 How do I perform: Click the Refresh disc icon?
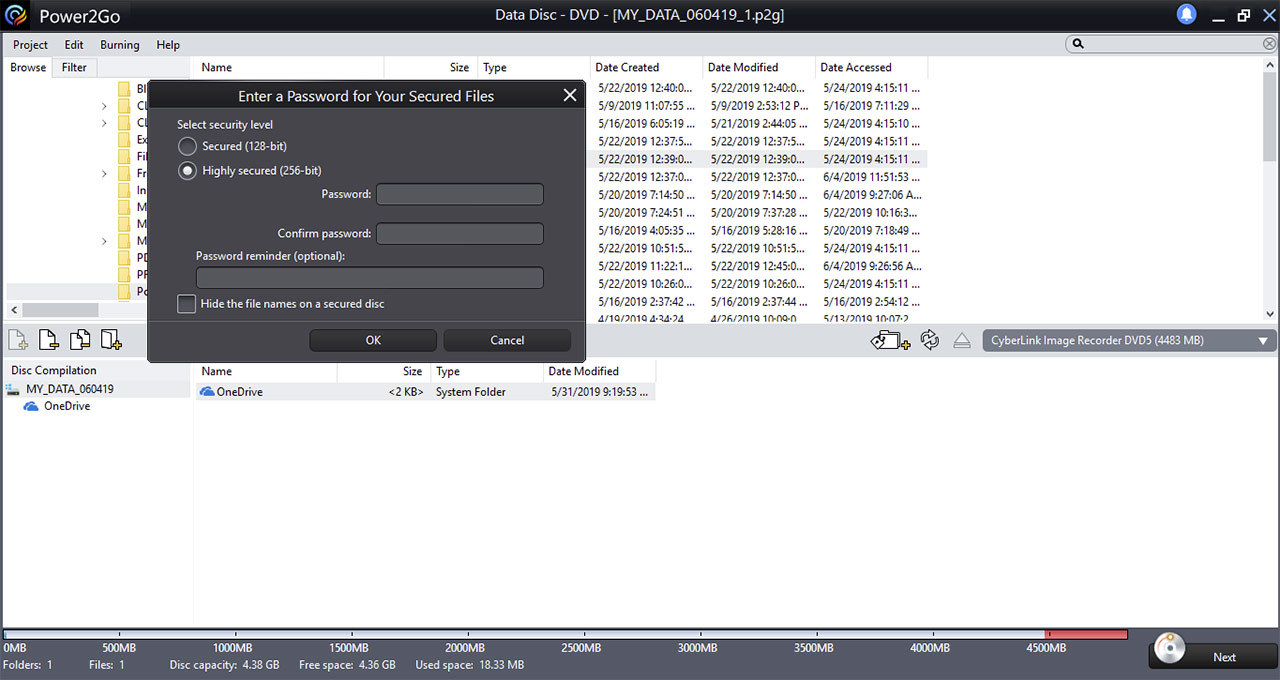(930, 340)
